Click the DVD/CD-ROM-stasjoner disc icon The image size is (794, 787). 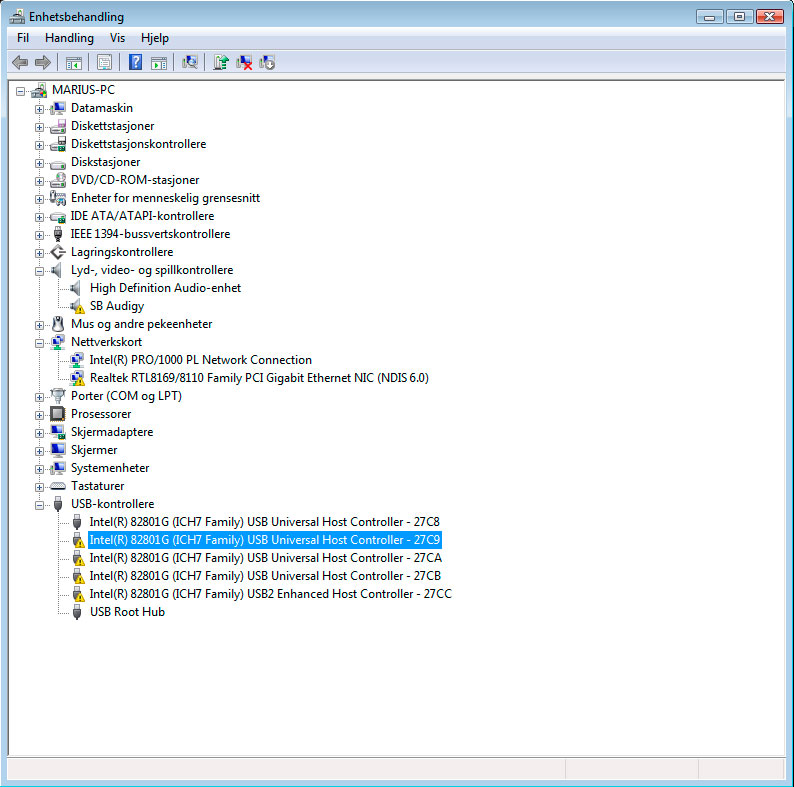(58, 180)
